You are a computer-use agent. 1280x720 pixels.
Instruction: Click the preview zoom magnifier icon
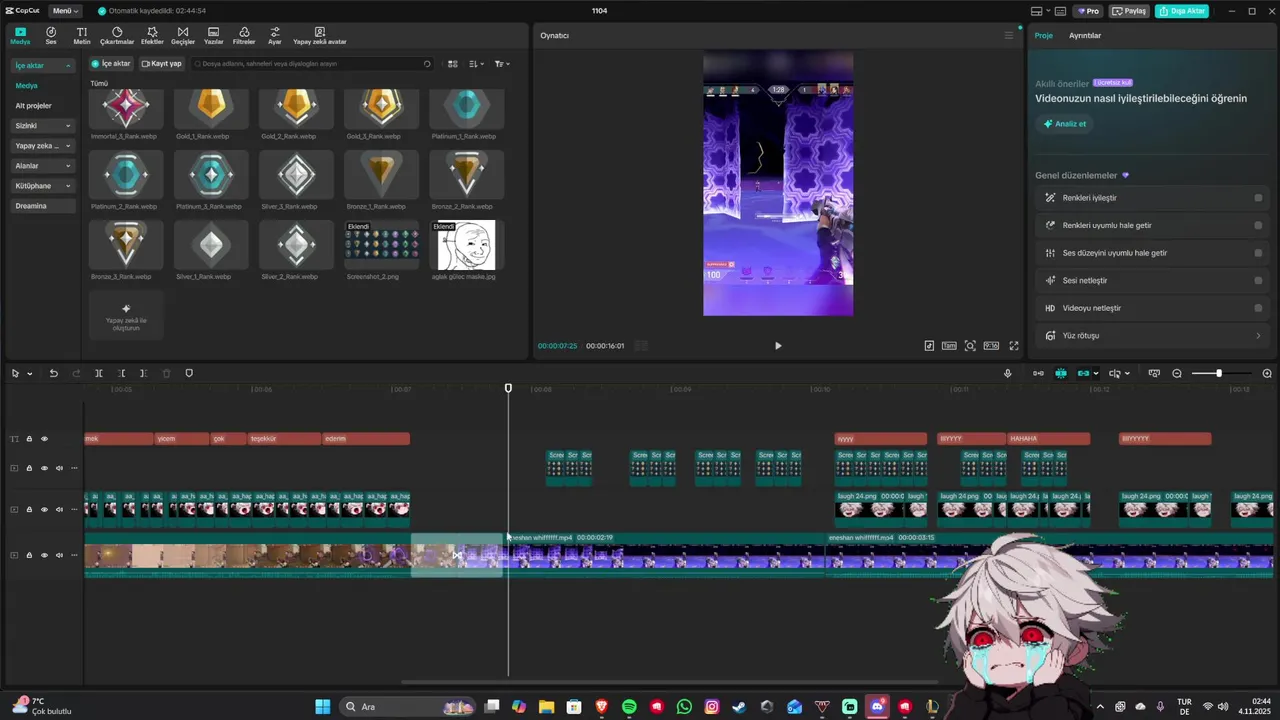(970, 346)
